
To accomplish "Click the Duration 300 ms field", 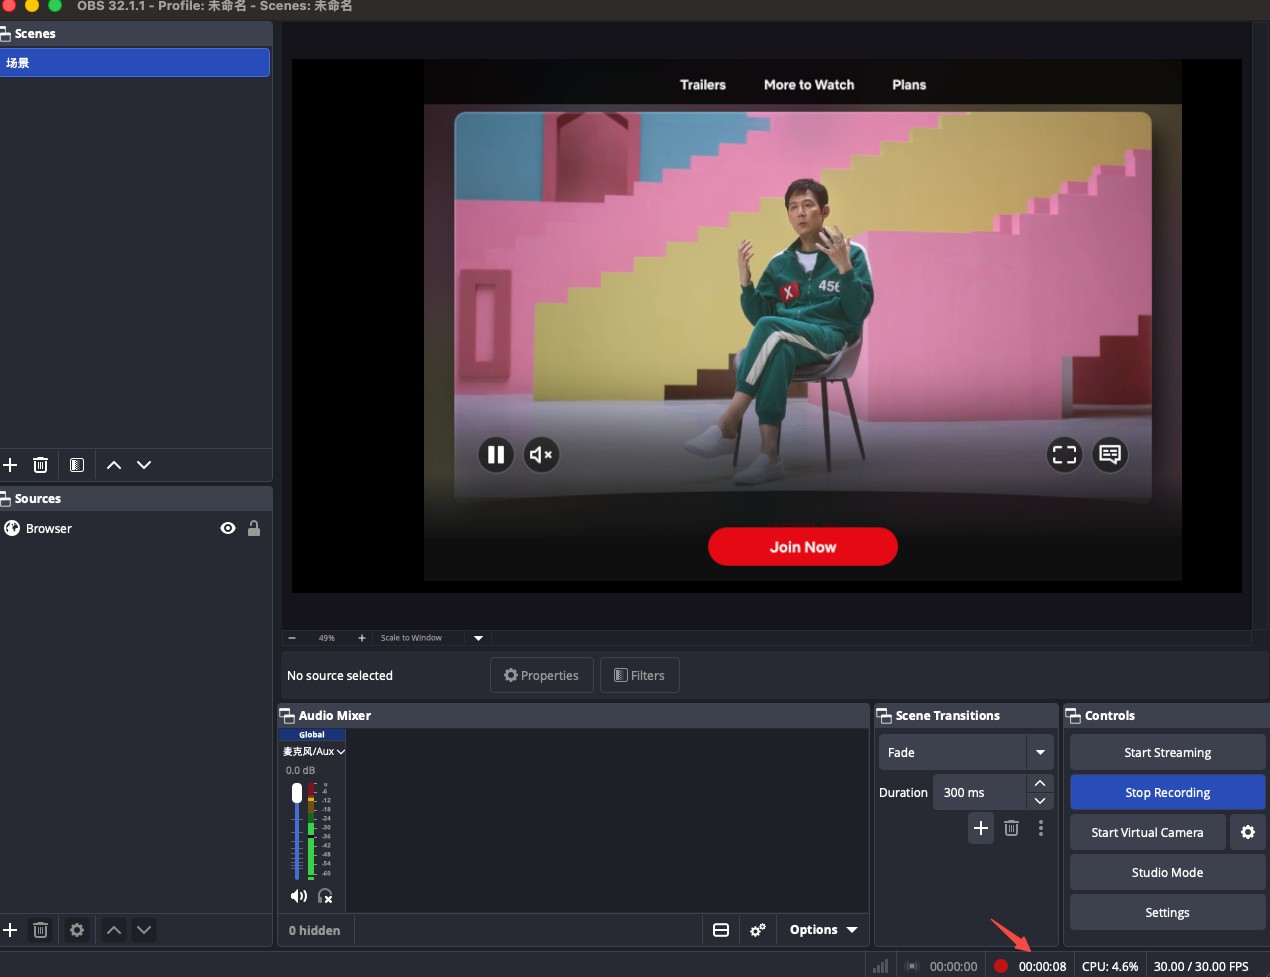I will [979, 792].
